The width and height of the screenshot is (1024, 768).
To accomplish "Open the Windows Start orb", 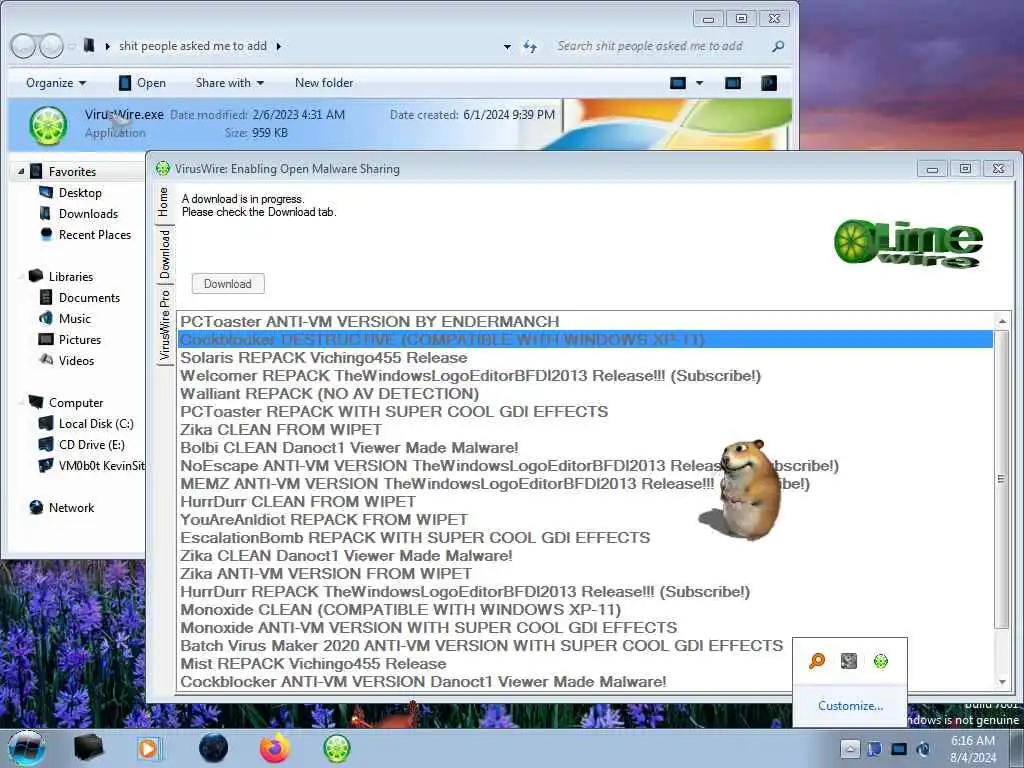I will [x=27, y=748].
